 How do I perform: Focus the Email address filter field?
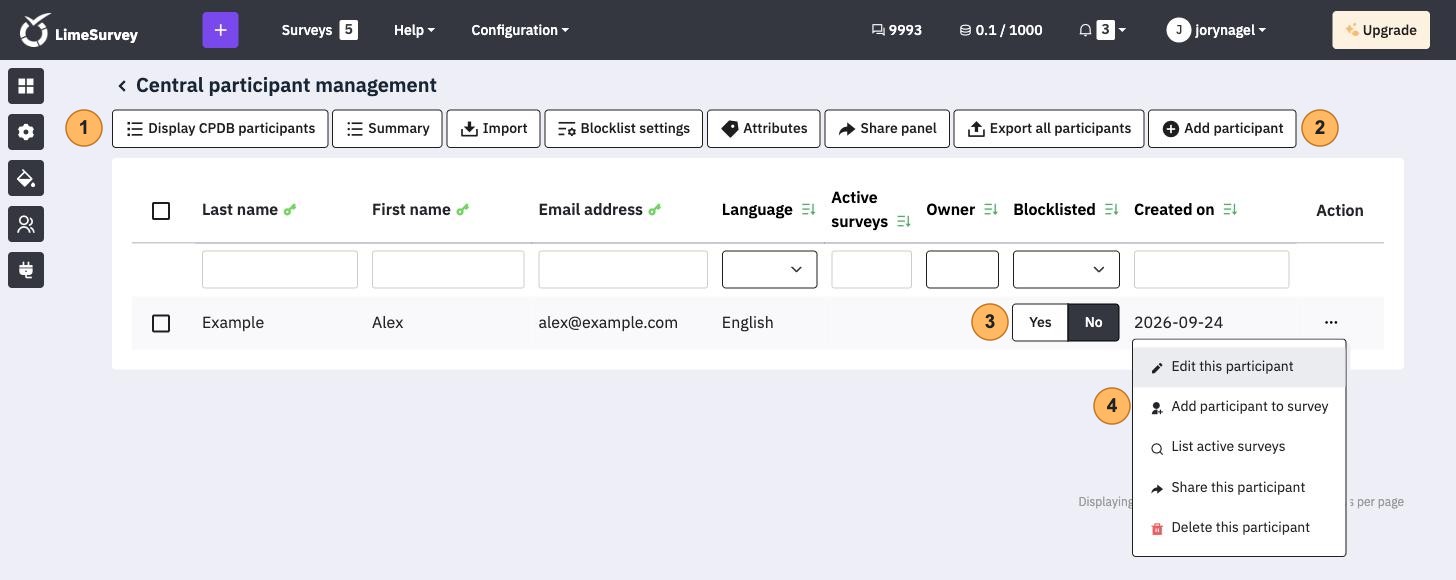coord(623,270)
